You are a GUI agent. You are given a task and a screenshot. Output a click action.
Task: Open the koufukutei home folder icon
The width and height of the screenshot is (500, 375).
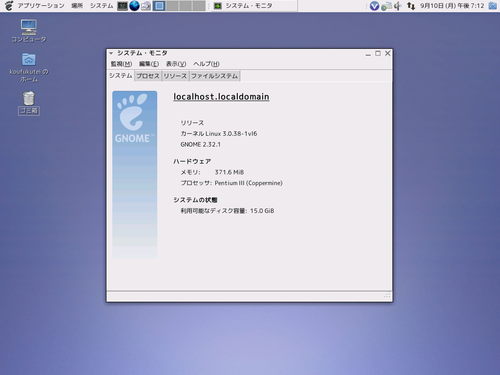pos(29,68)
